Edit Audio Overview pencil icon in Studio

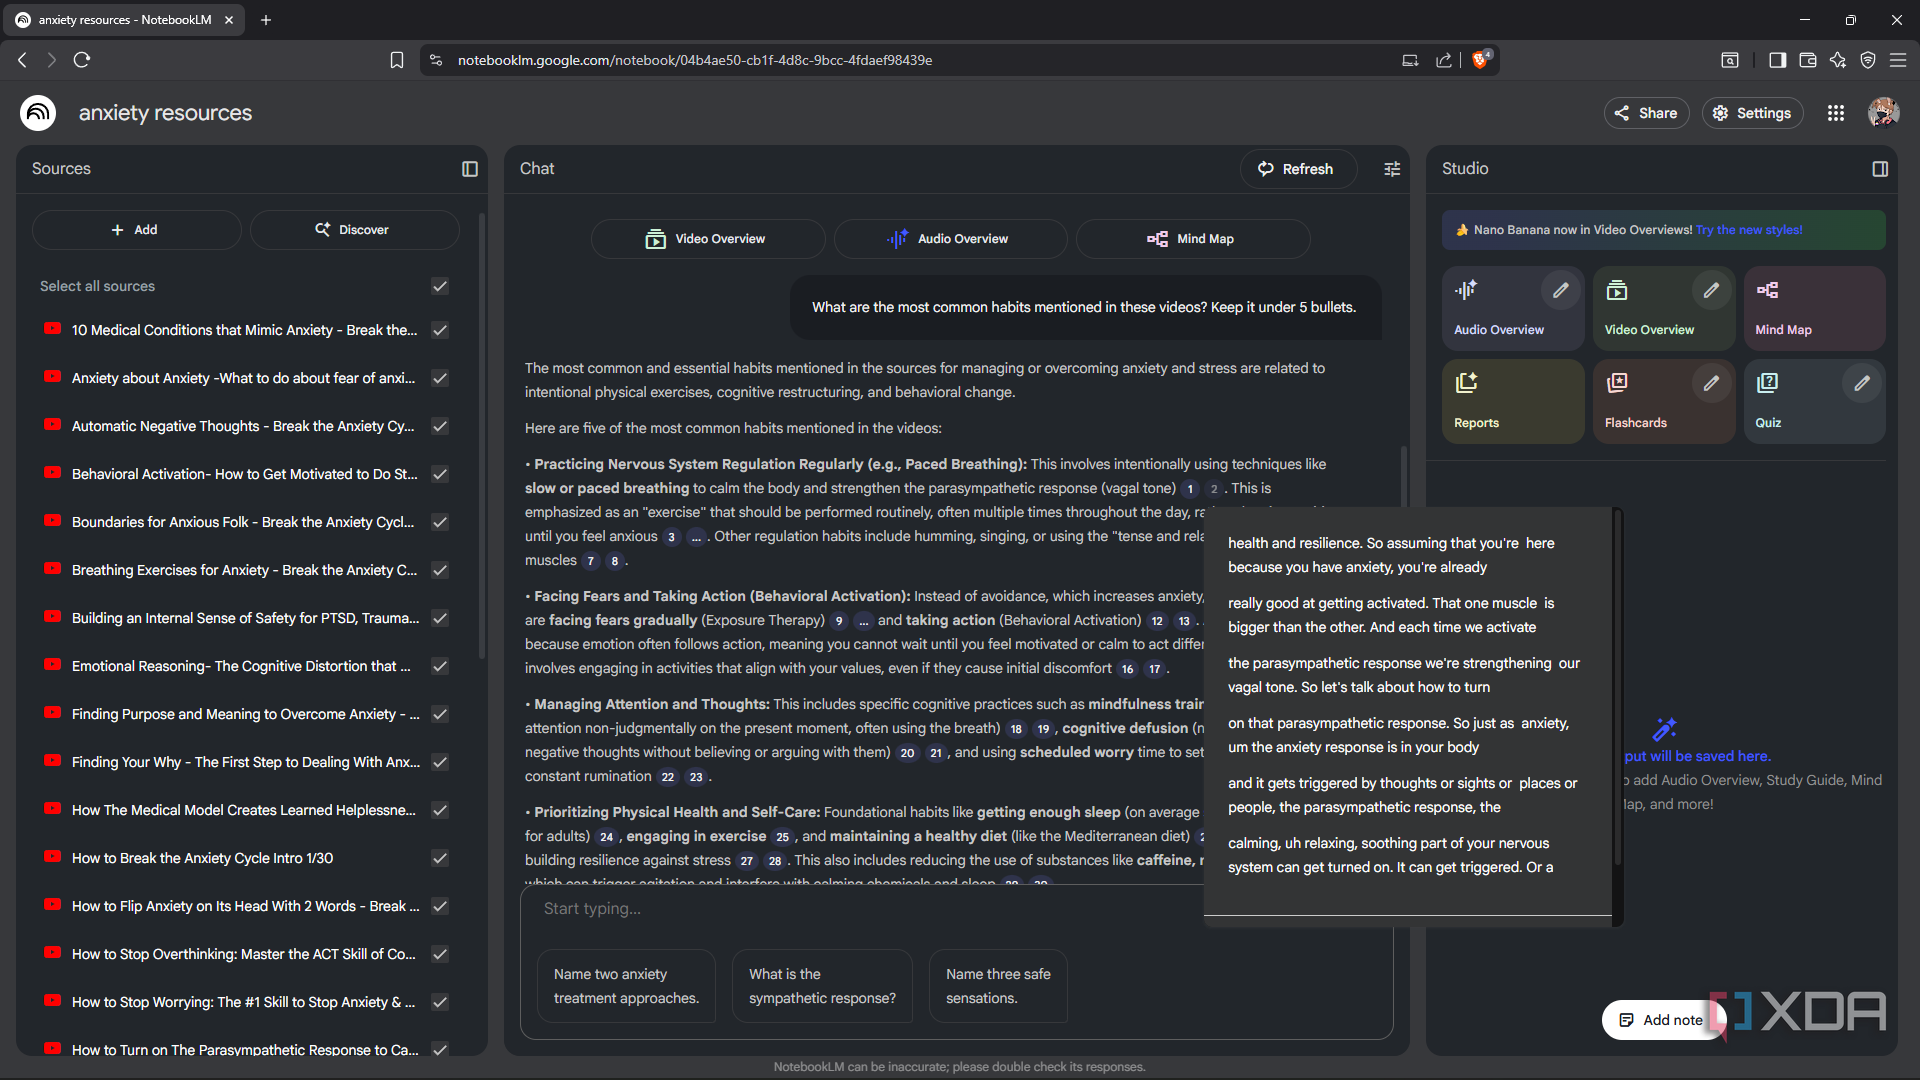coord(1560,290)
